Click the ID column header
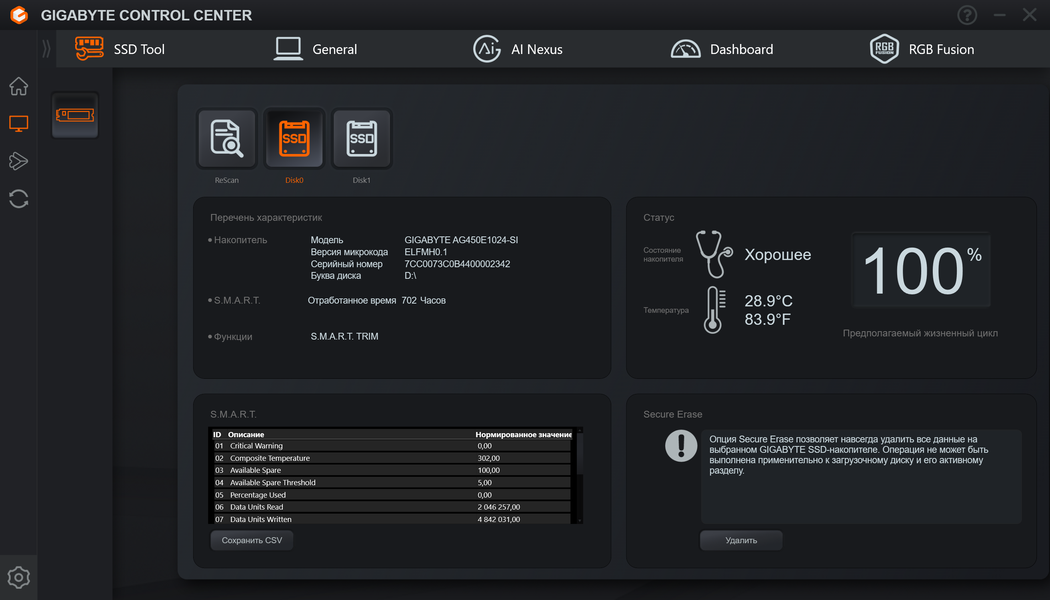 click(217, 435)
